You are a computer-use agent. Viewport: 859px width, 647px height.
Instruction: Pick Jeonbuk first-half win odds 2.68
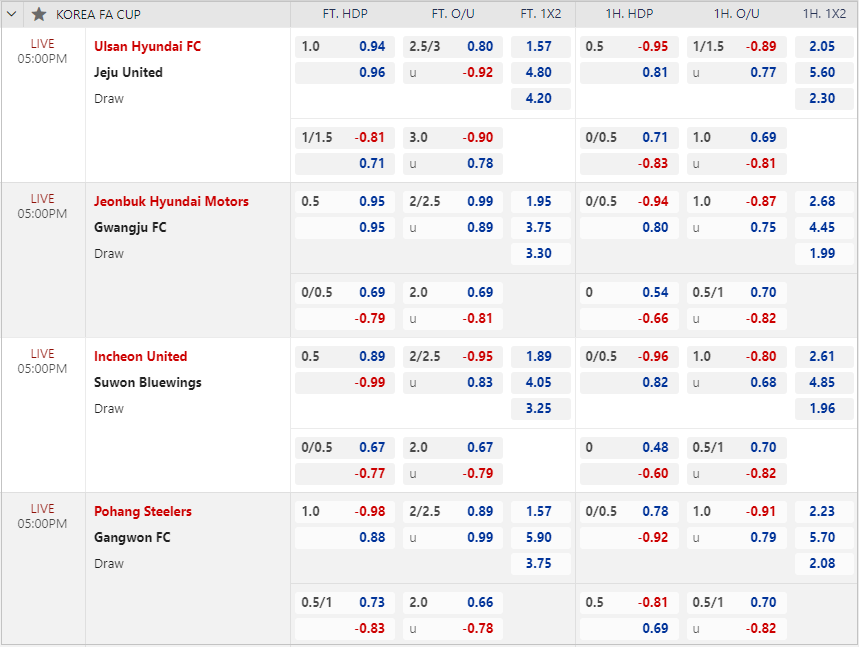point(824,202)
